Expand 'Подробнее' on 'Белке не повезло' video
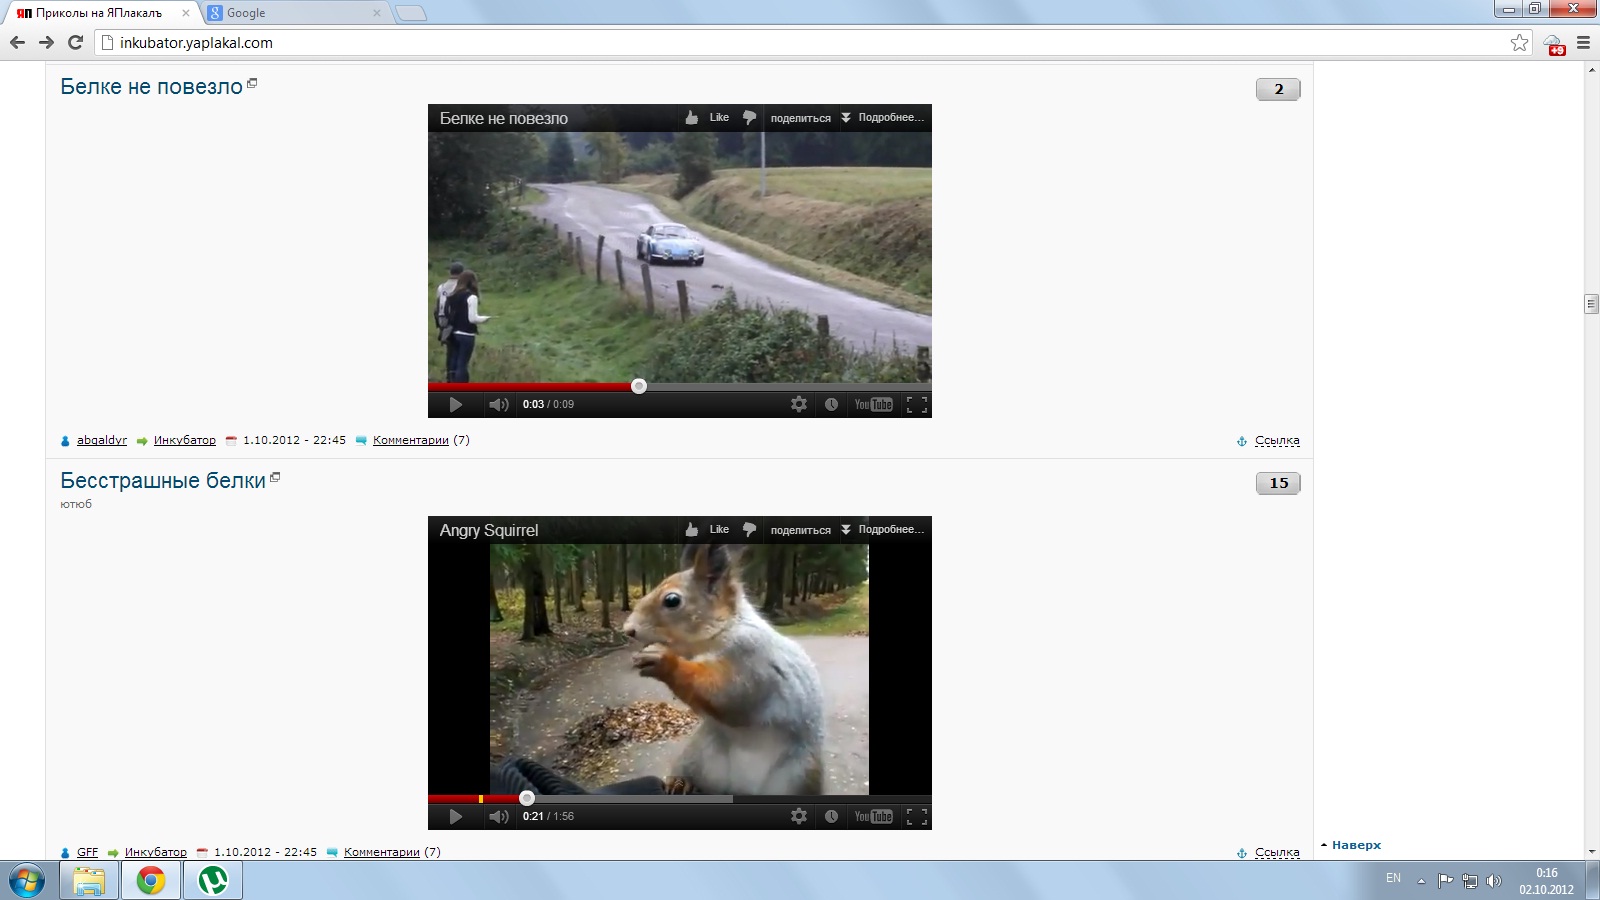This screenshot has height=900, width=1600. 882,118
